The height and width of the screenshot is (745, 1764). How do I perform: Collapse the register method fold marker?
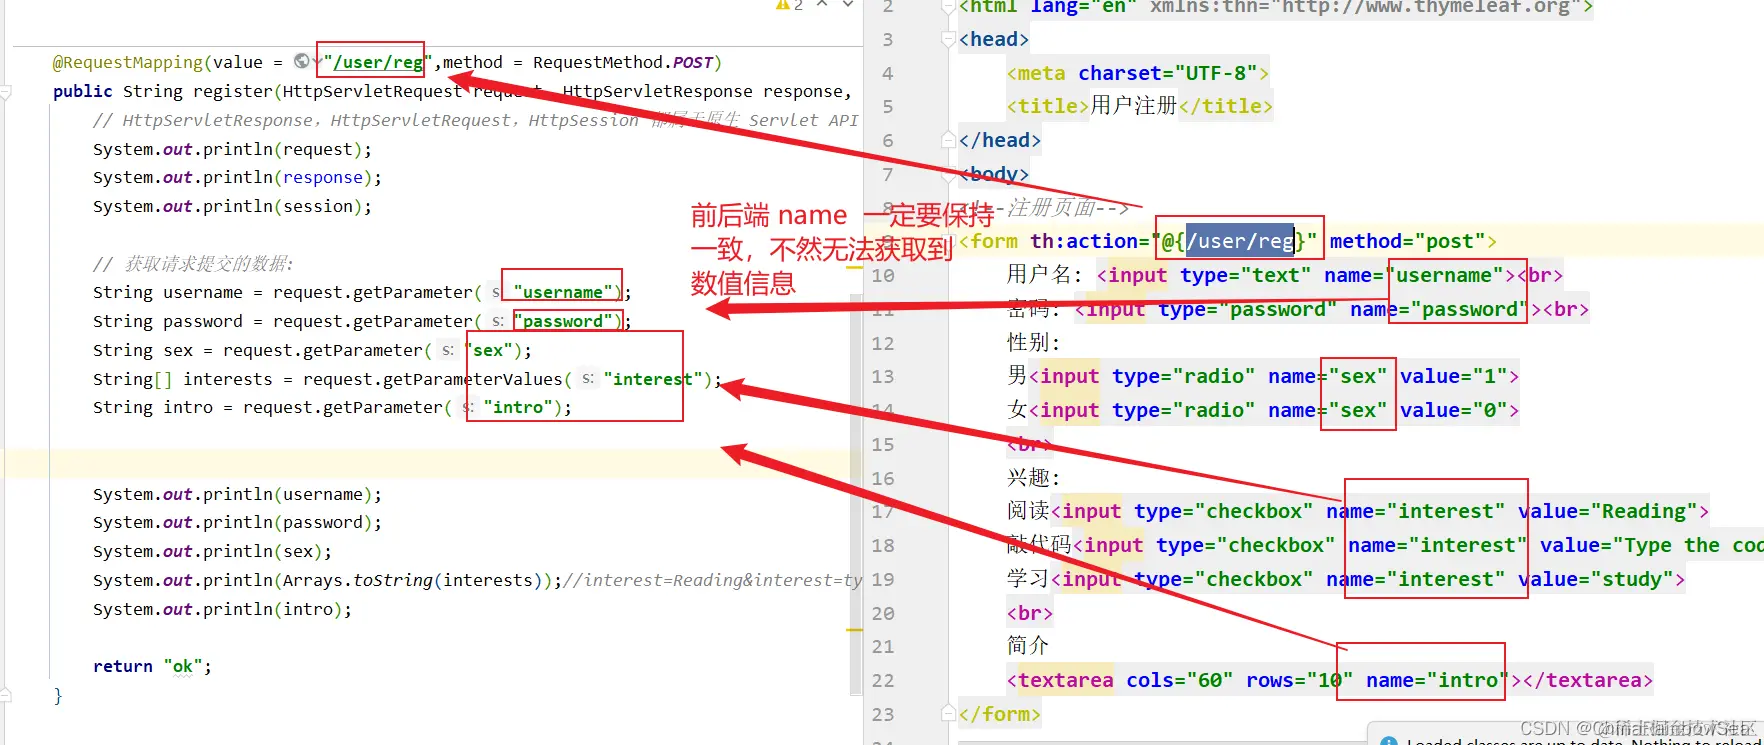pyautogui.click(x=6, y=92)
